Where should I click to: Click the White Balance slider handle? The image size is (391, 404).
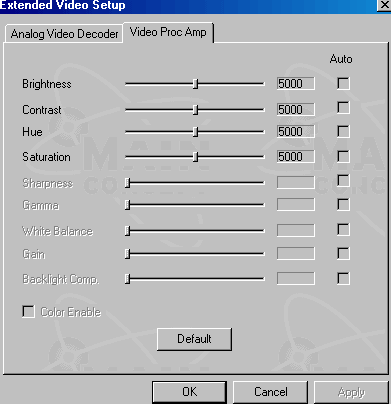coord(127,231)
